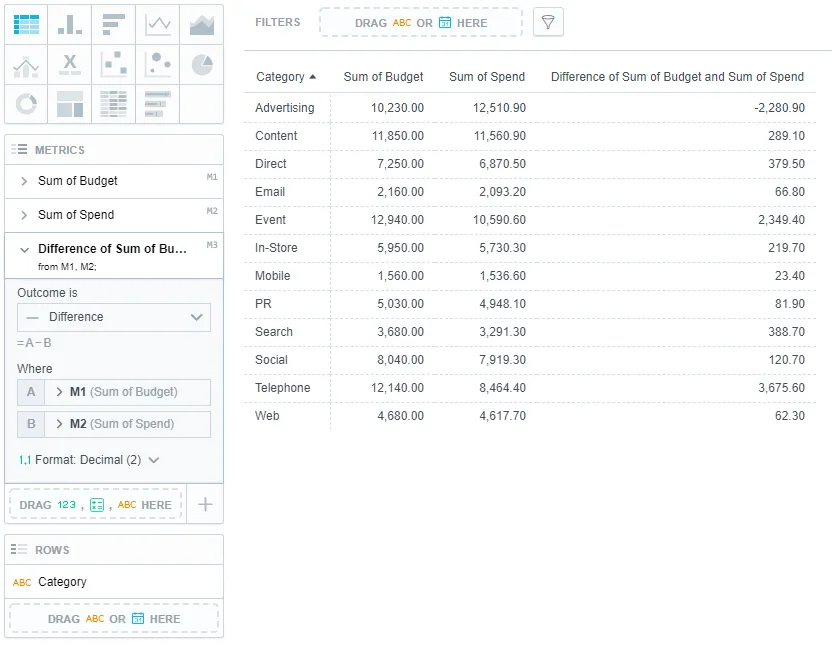Screen dimensions: 832x646
Task: Open the Outcome is Difference dropdown
Action: point(113,317)
